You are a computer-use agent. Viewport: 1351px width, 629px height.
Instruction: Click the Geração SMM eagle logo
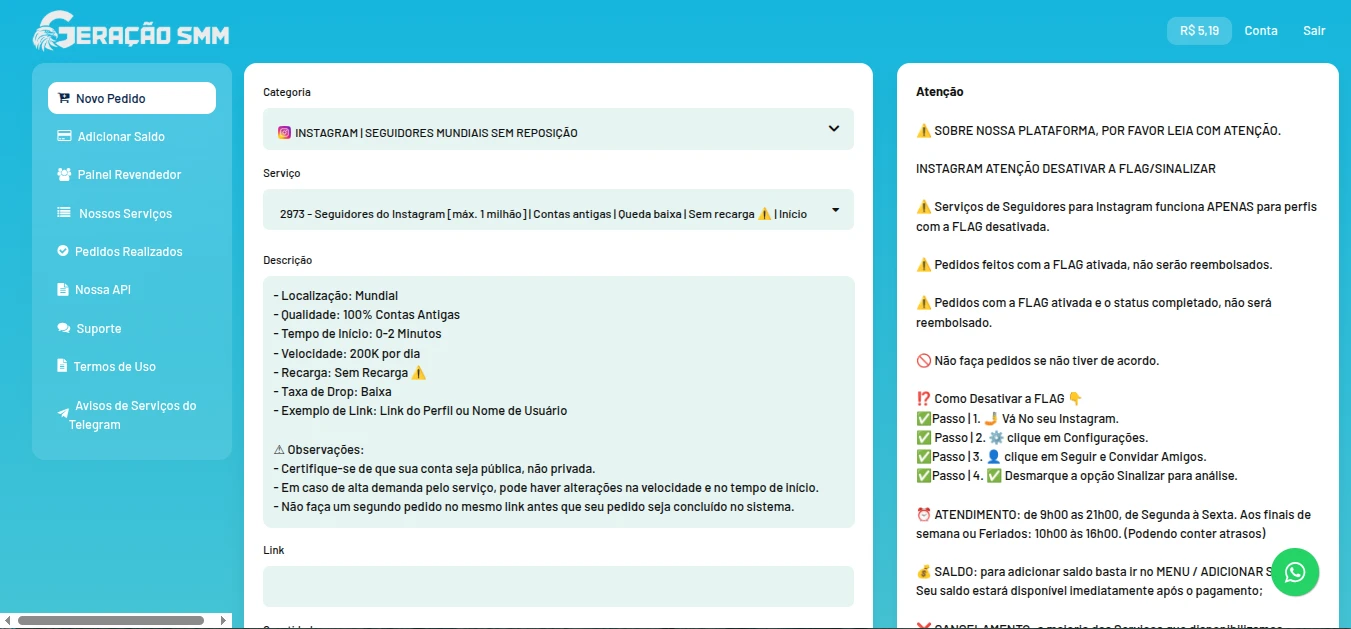click(x=131, y=31)
